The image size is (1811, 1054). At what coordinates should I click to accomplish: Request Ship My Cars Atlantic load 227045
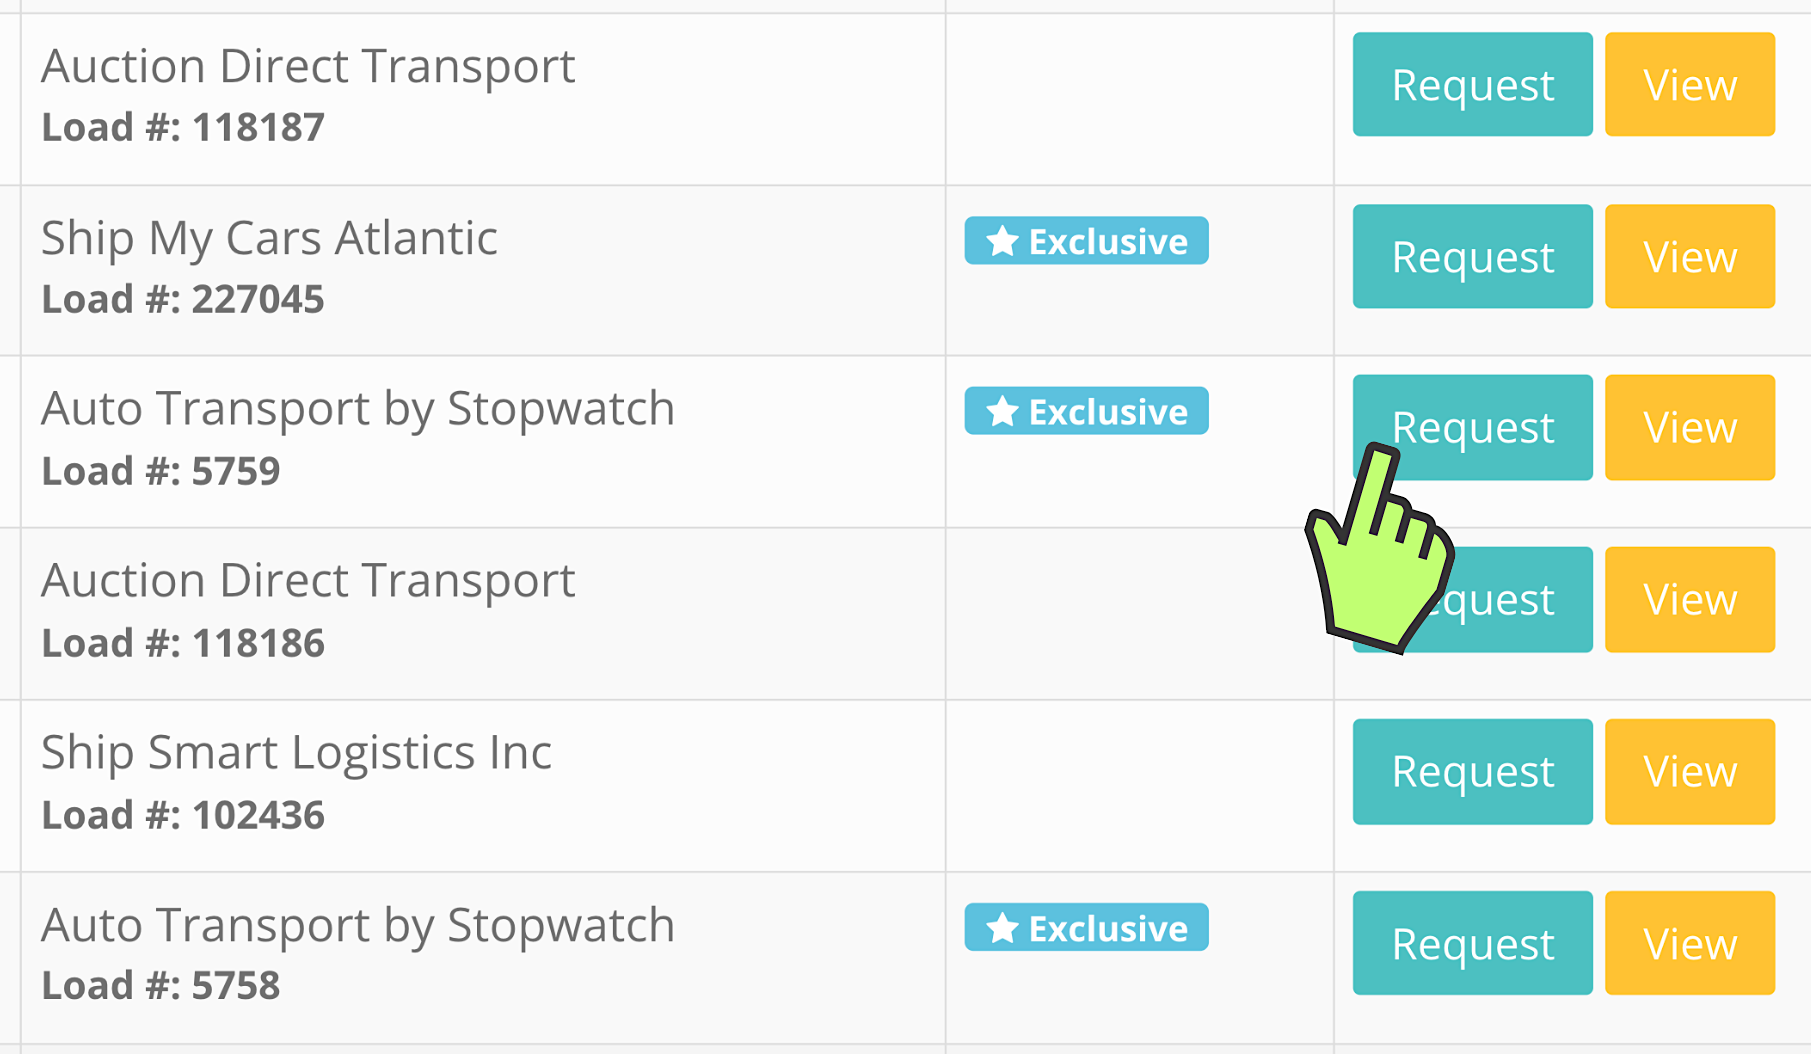(x=1472, y=256)
